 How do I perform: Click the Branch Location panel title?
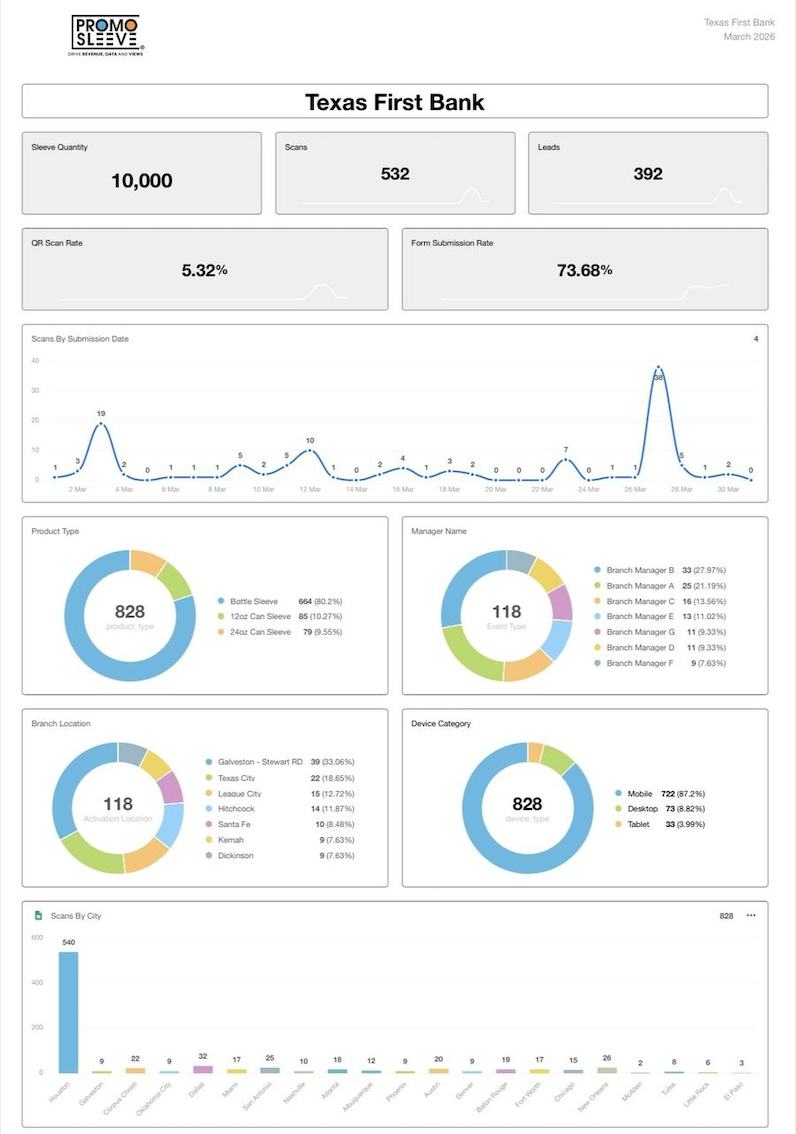(61, 723)
